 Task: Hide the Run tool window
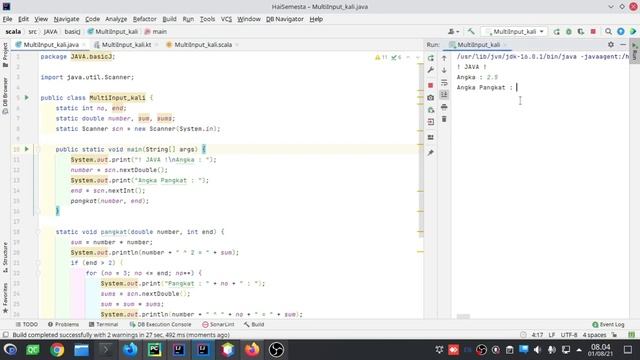(x=623, y=44)
